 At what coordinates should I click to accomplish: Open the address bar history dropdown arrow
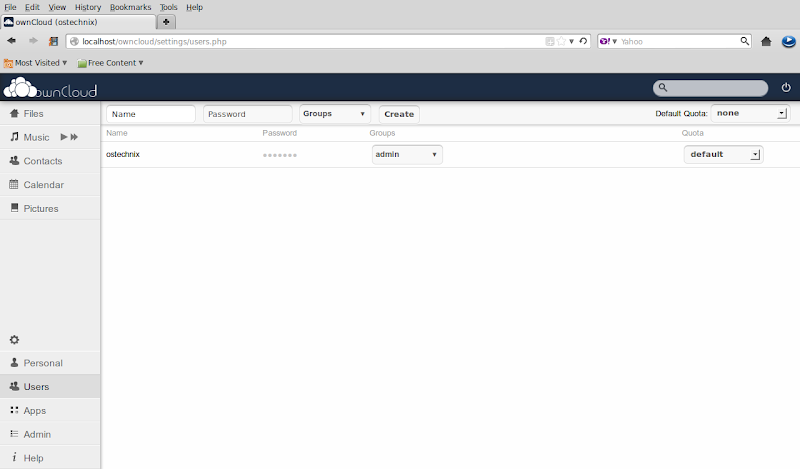571,41
